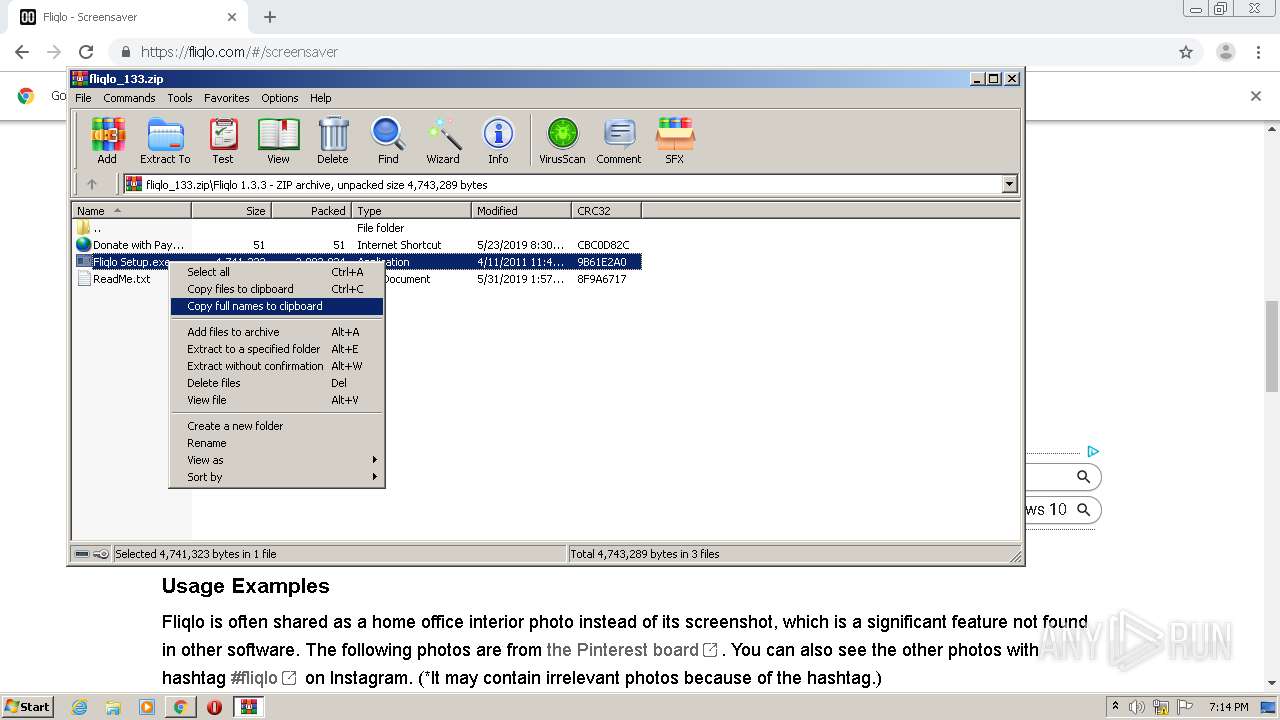
Task: Open the Wizard toolbar icon
Action: point(443,140)
